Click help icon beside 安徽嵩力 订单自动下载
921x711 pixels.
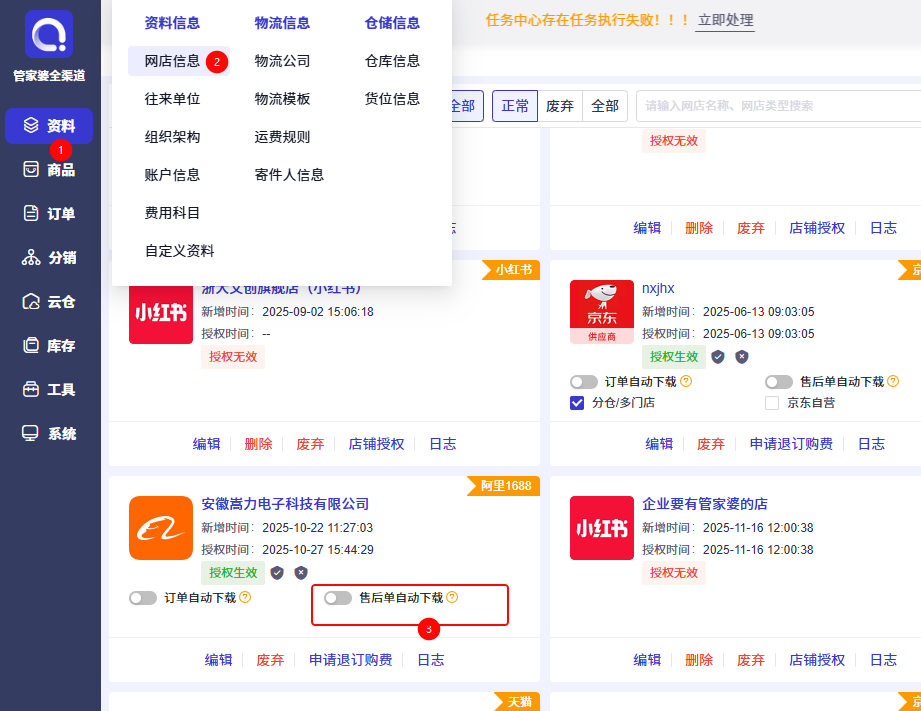point(246,597)
